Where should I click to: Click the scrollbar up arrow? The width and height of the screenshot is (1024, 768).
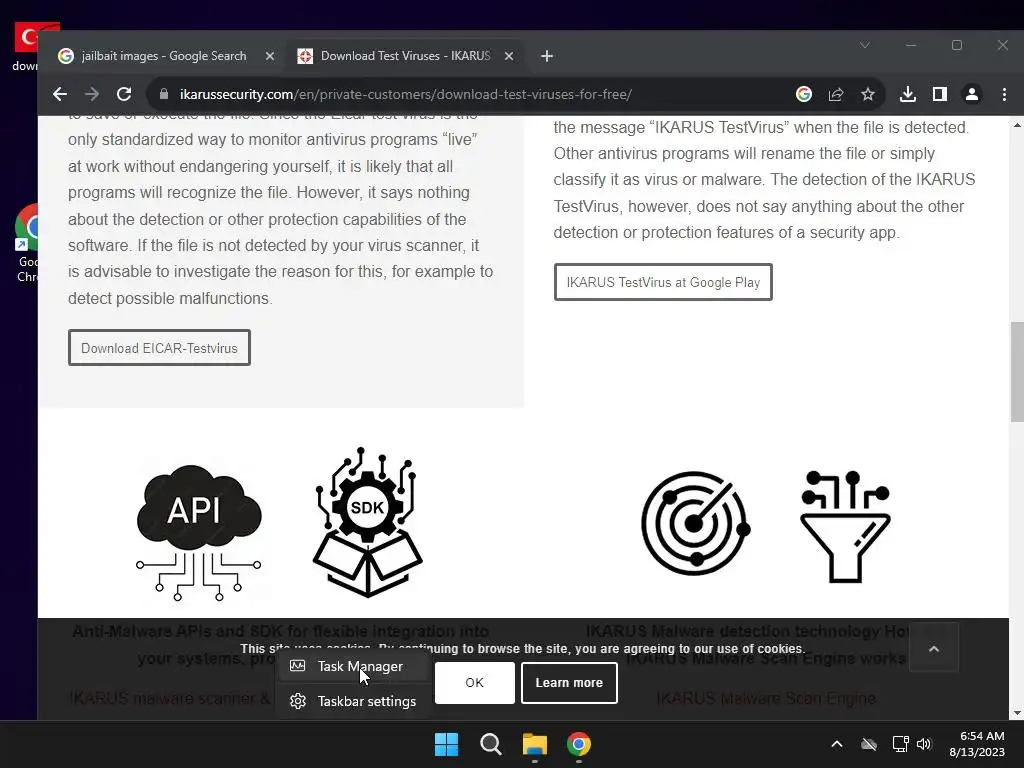point(1017,123)
